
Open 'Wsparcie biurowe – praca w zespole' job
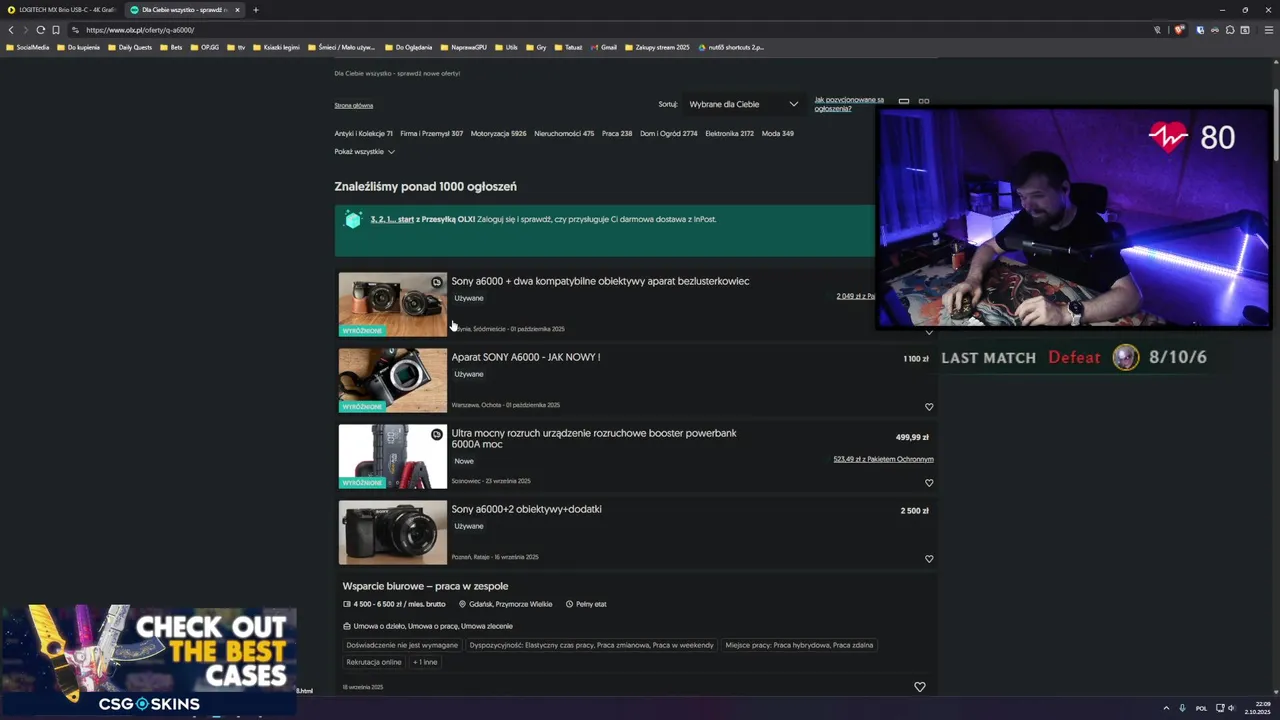click(425, 586)
